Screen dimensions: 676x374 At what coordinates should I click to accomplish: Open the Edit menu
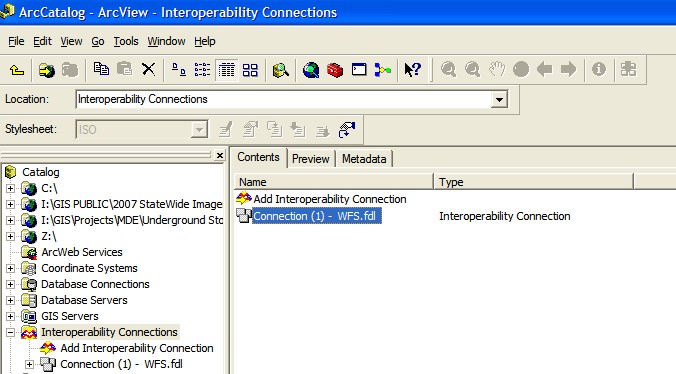42,41
